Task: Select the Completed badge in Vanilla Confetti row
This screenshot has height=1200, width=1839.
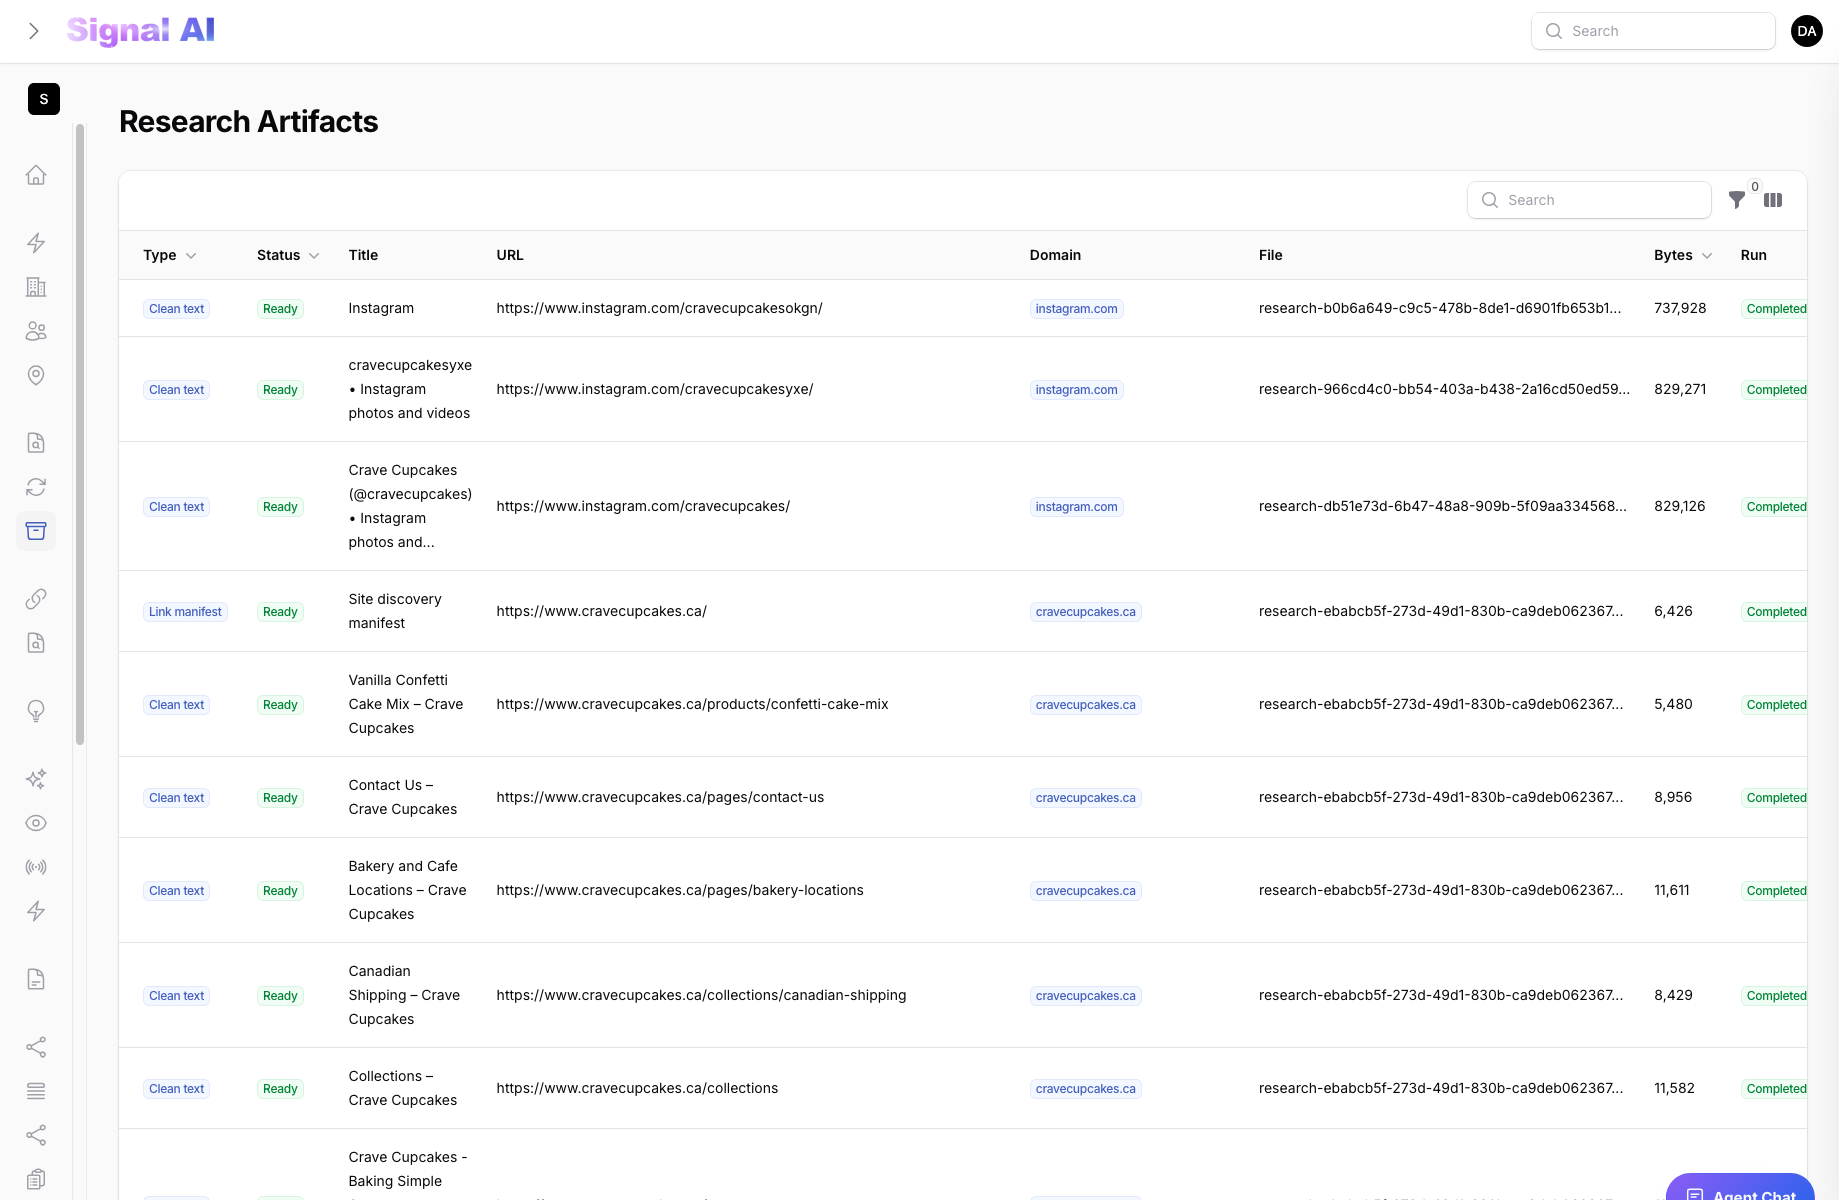Action: click(x=1776, y=705)
